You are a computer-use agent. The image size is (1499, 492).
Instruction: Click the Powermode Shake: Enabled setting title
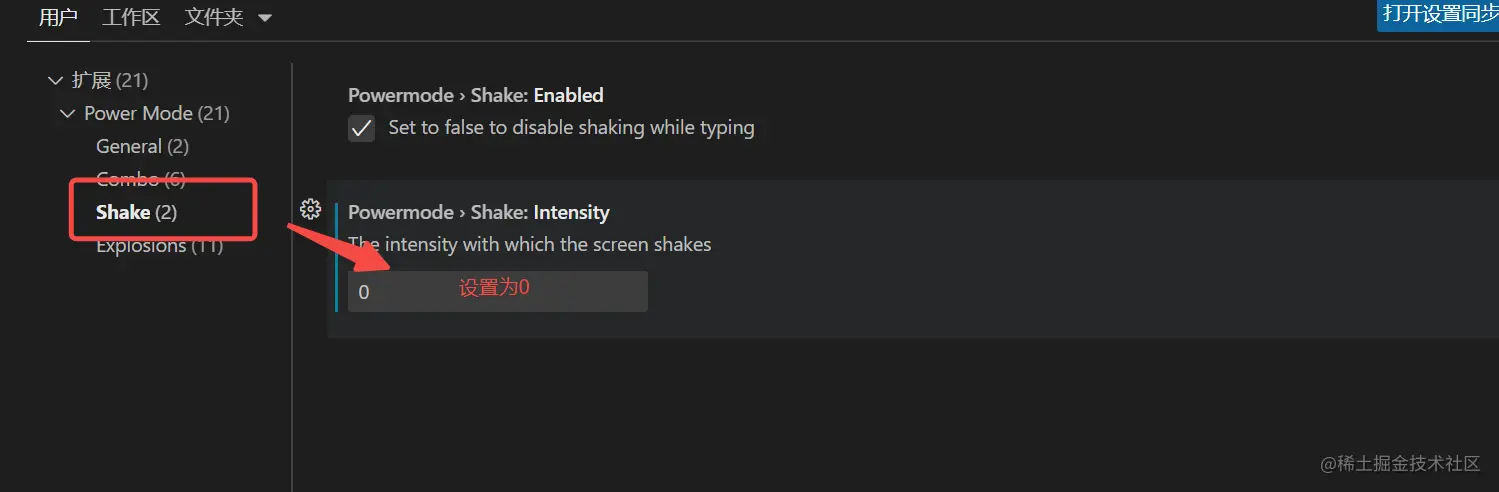[x=475, y=95]
